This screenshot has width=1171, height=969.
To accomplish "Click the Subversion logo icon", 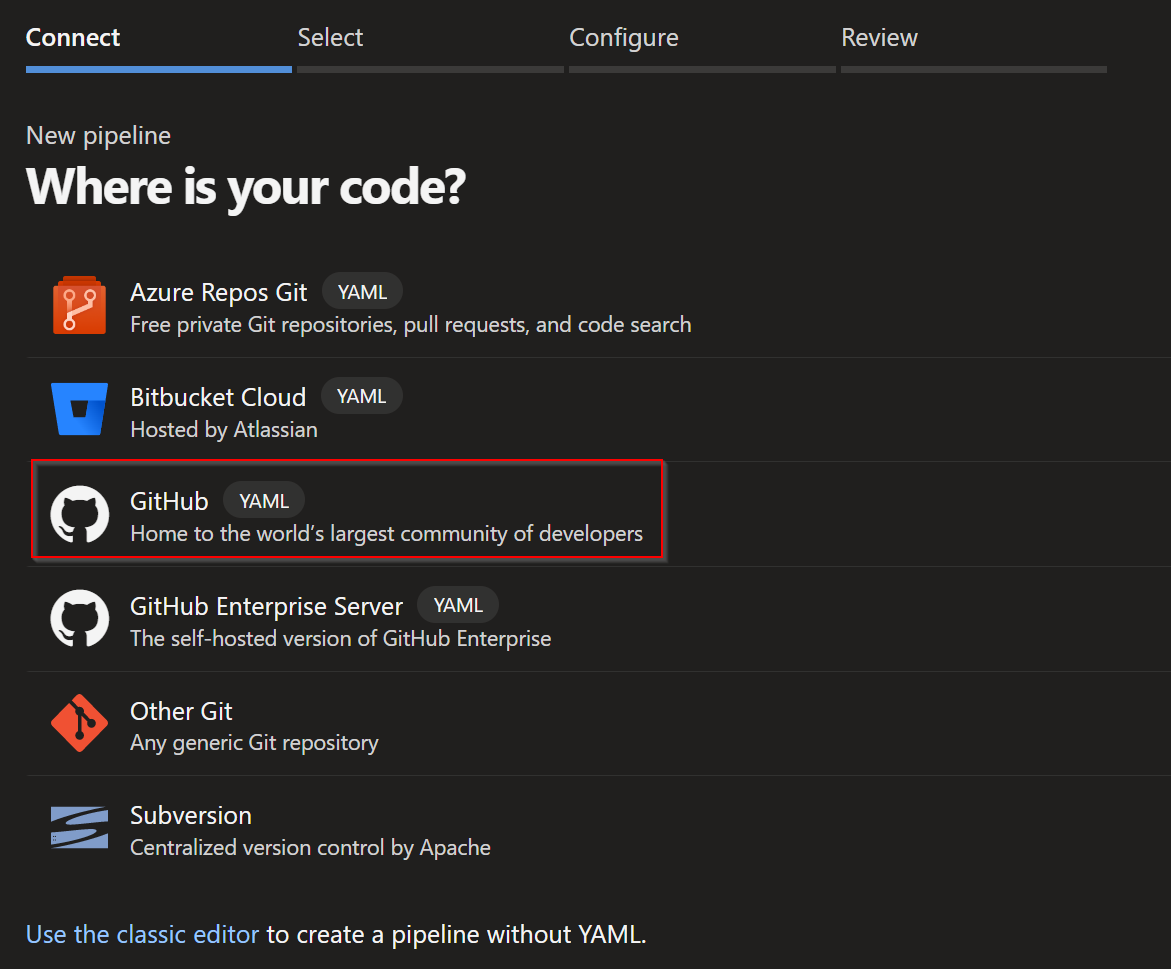I will coord(79,827).
